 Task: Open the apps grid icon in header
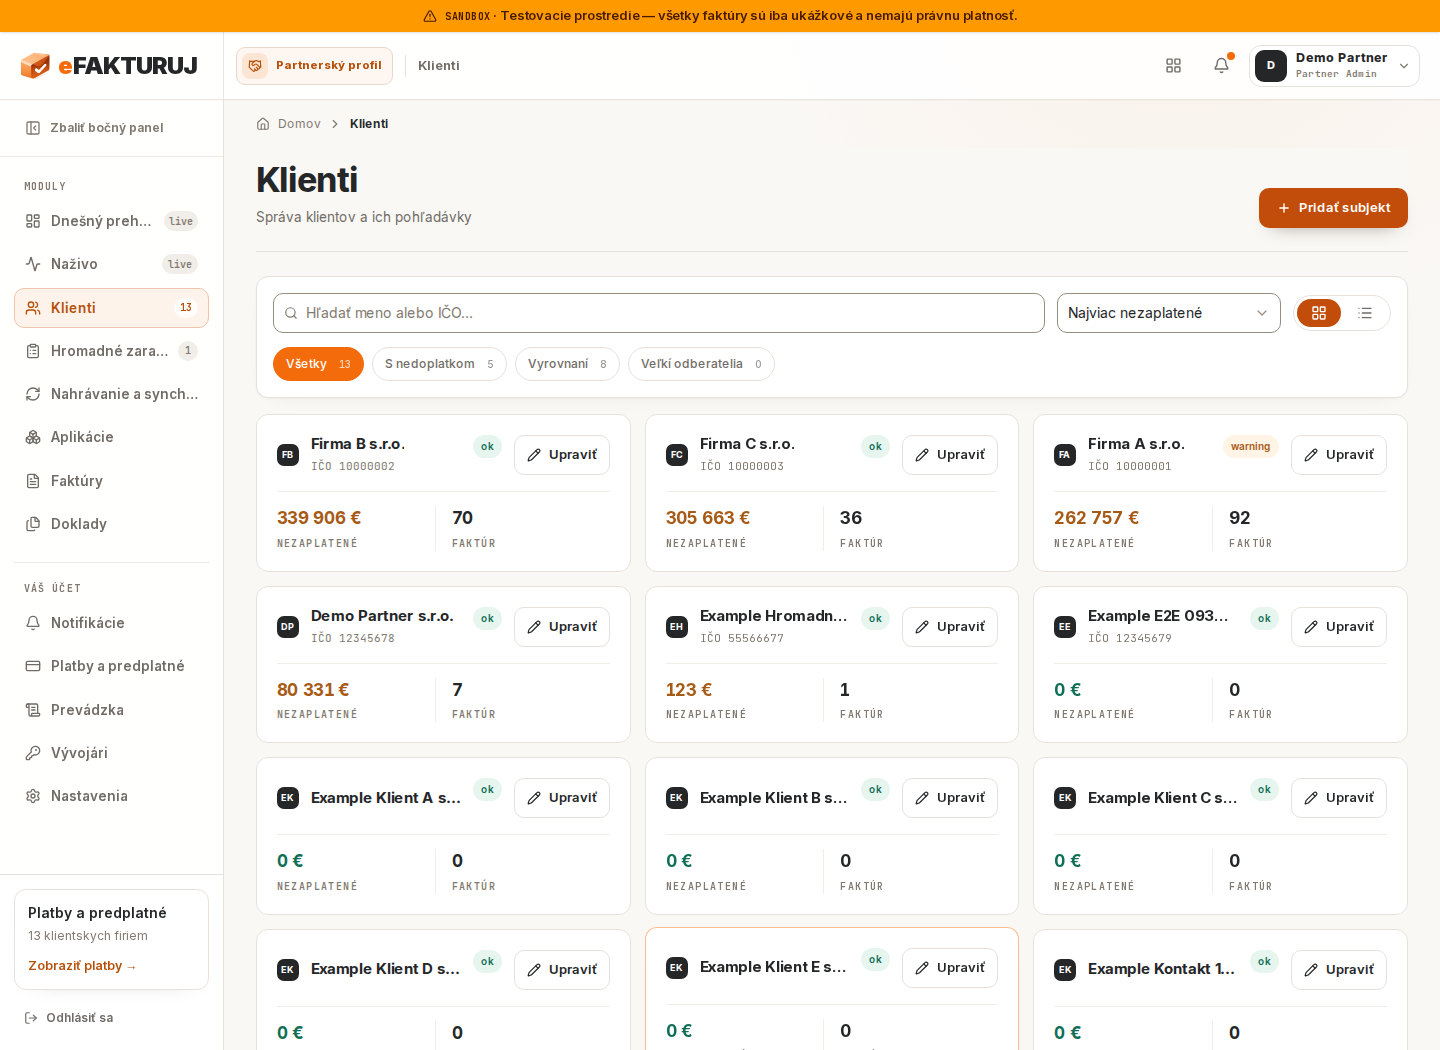click(x=1174, y=65)
